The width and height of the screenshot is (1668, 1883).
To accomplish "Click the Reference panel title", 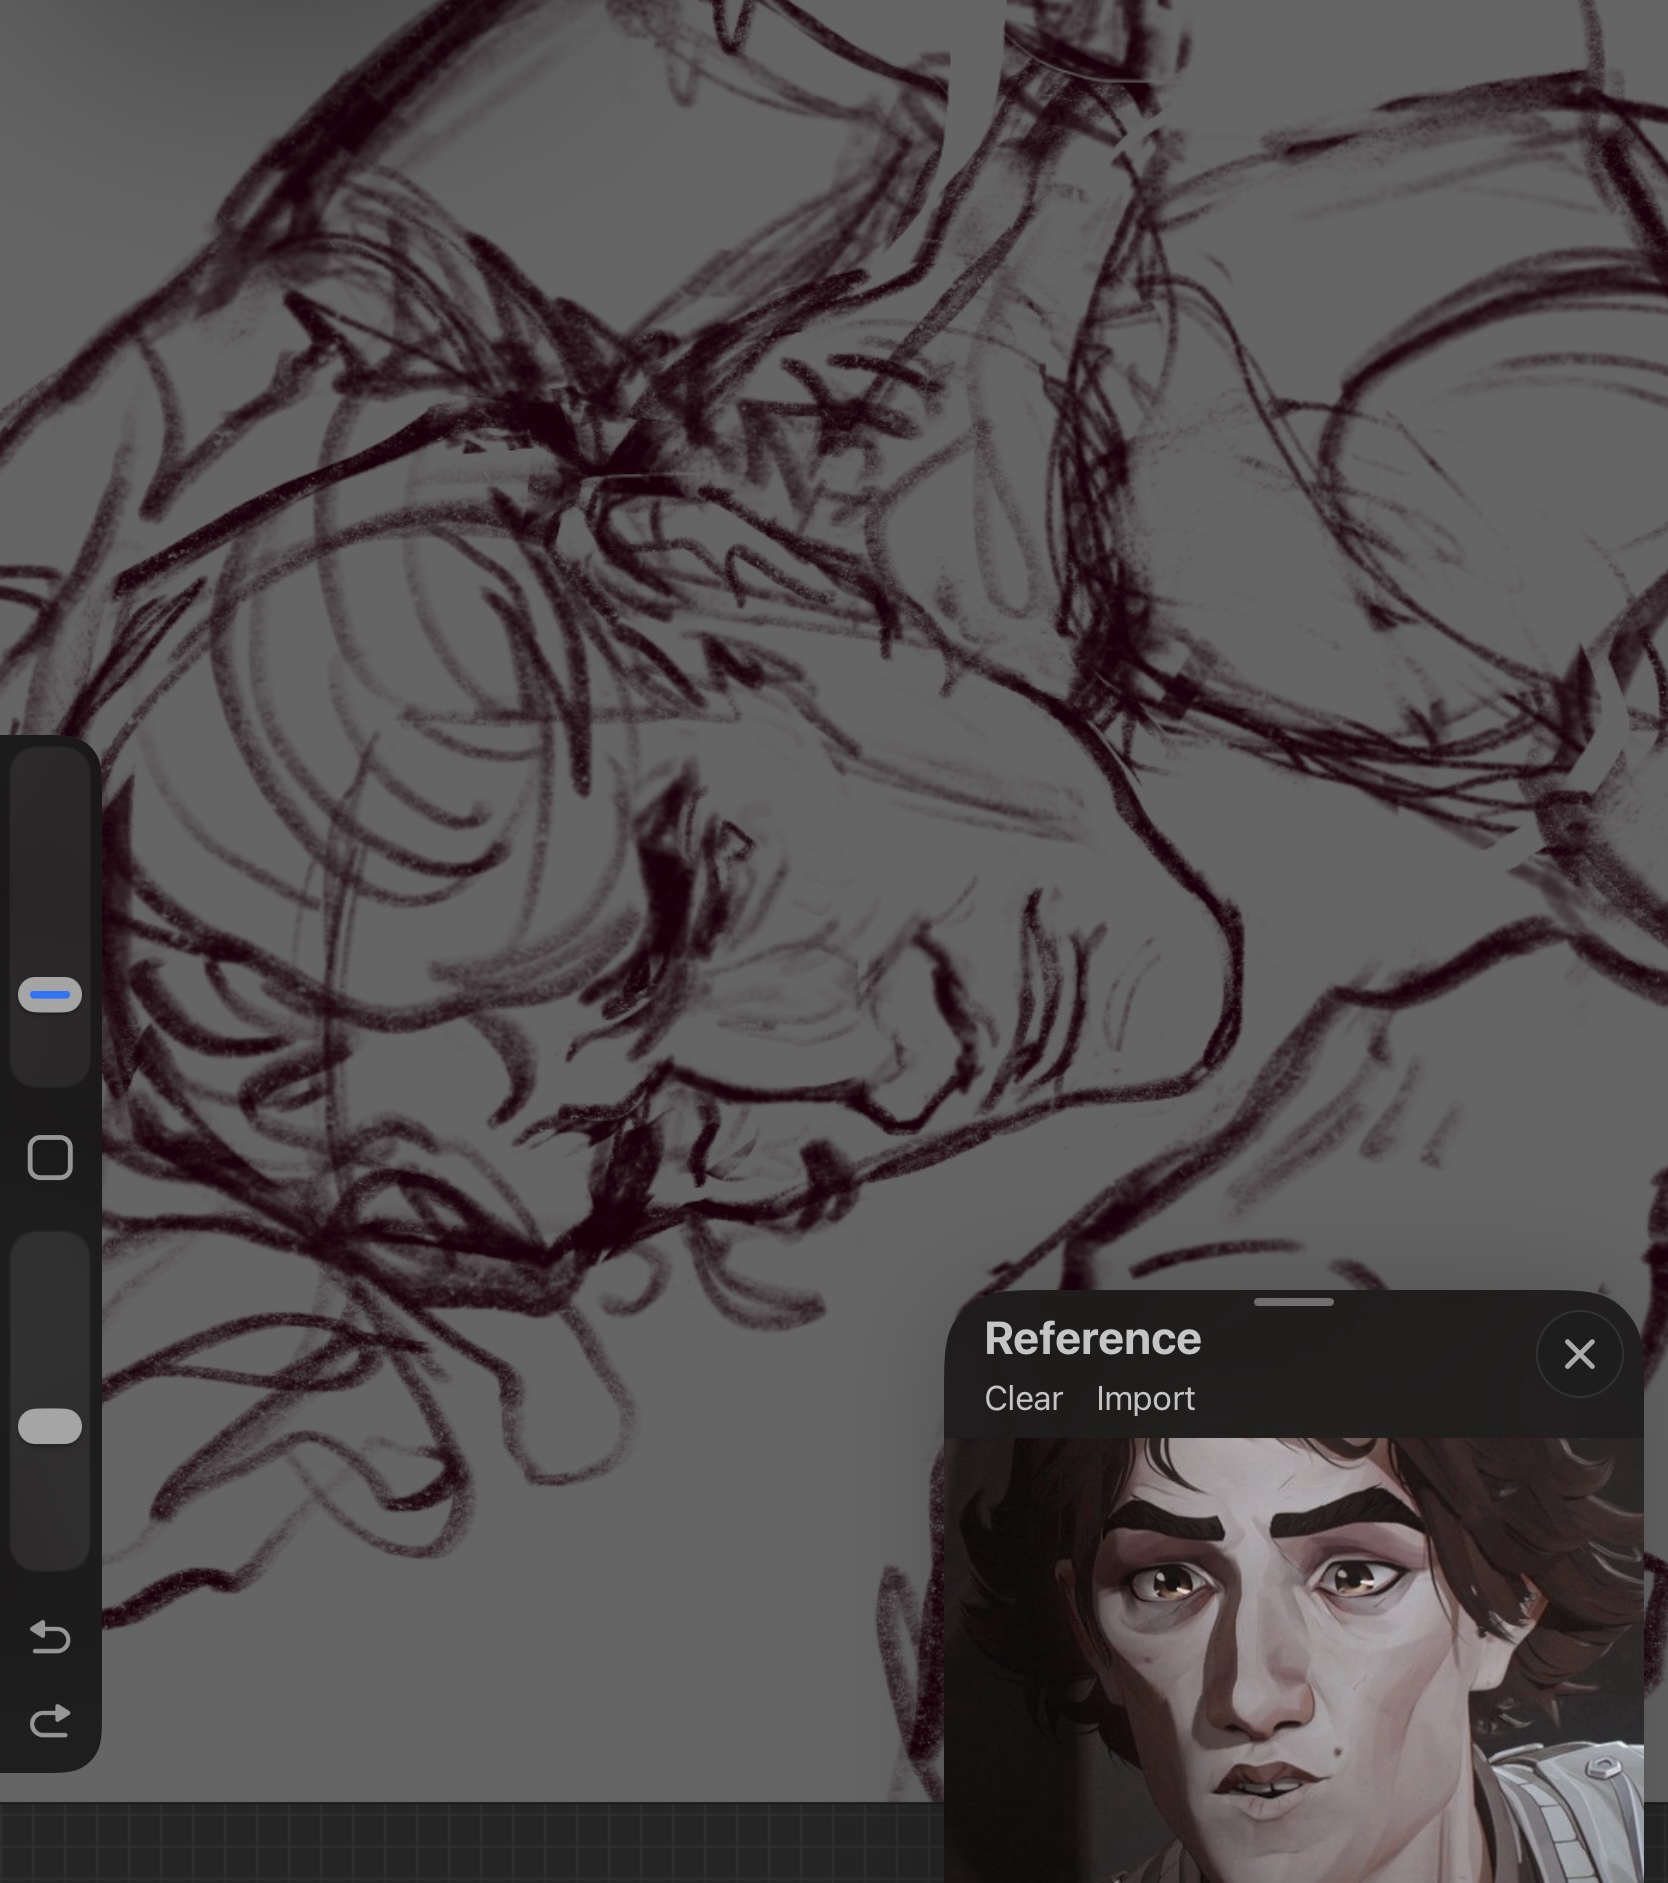I will [x=1092, y=1339].
